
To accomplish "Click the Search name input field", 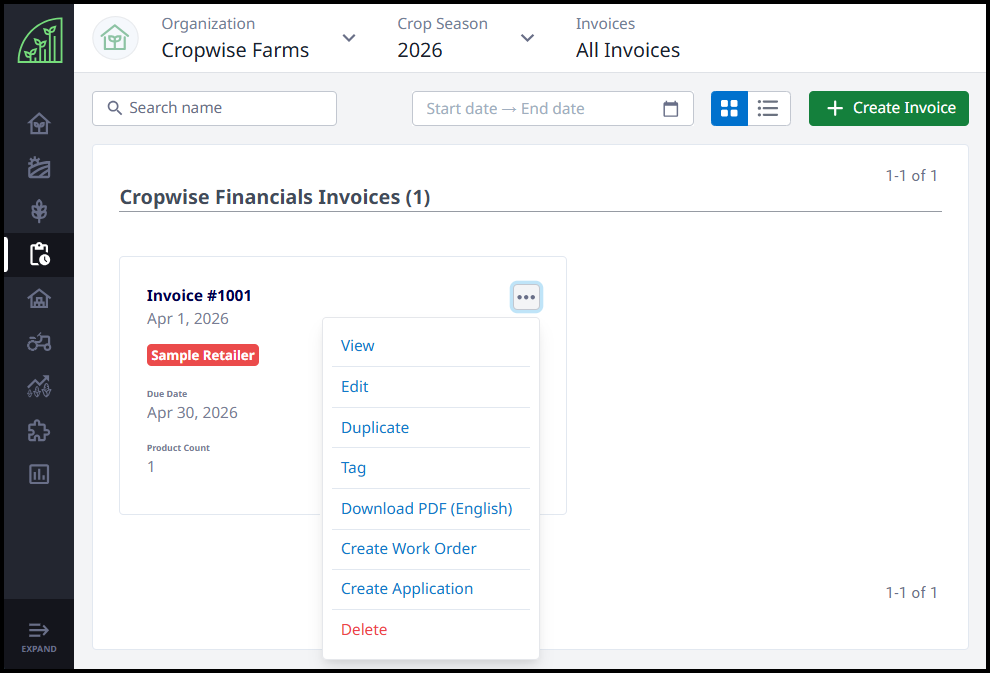I will click(215, 109).
